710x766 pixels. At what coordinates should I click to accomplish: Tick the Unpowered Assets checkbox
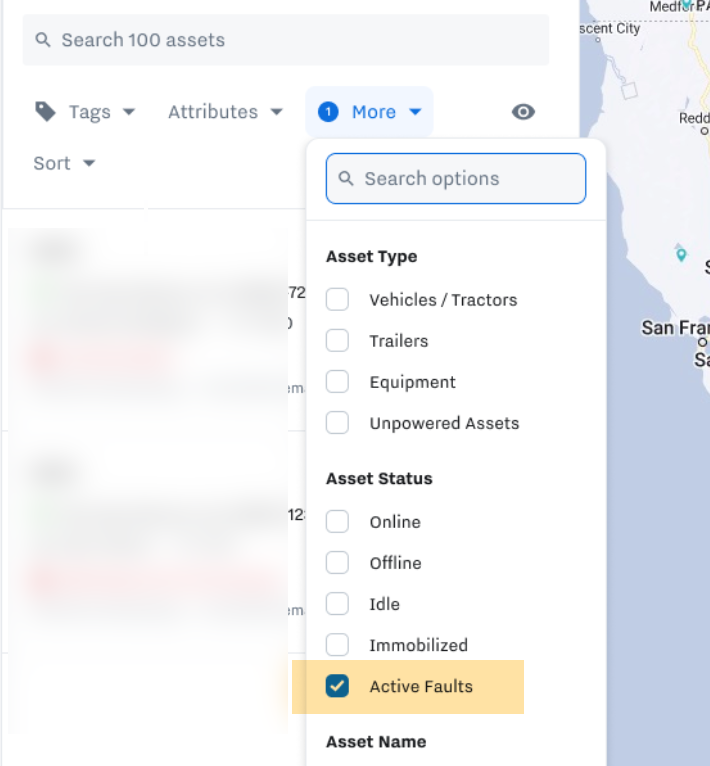(x=338, y=423)
